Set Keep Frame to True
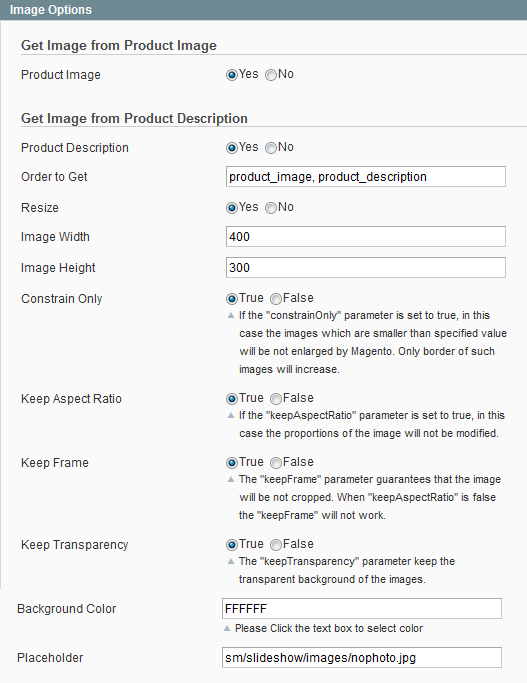 click(x=232, y=463)
